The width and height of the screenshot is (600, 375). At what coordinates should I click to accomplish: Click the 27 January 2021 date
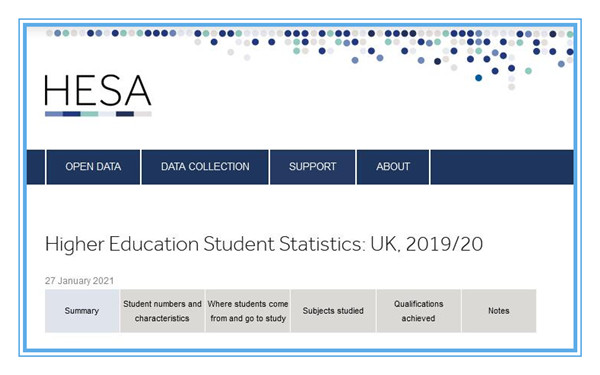pyautogui.click(x=80, y=281)
